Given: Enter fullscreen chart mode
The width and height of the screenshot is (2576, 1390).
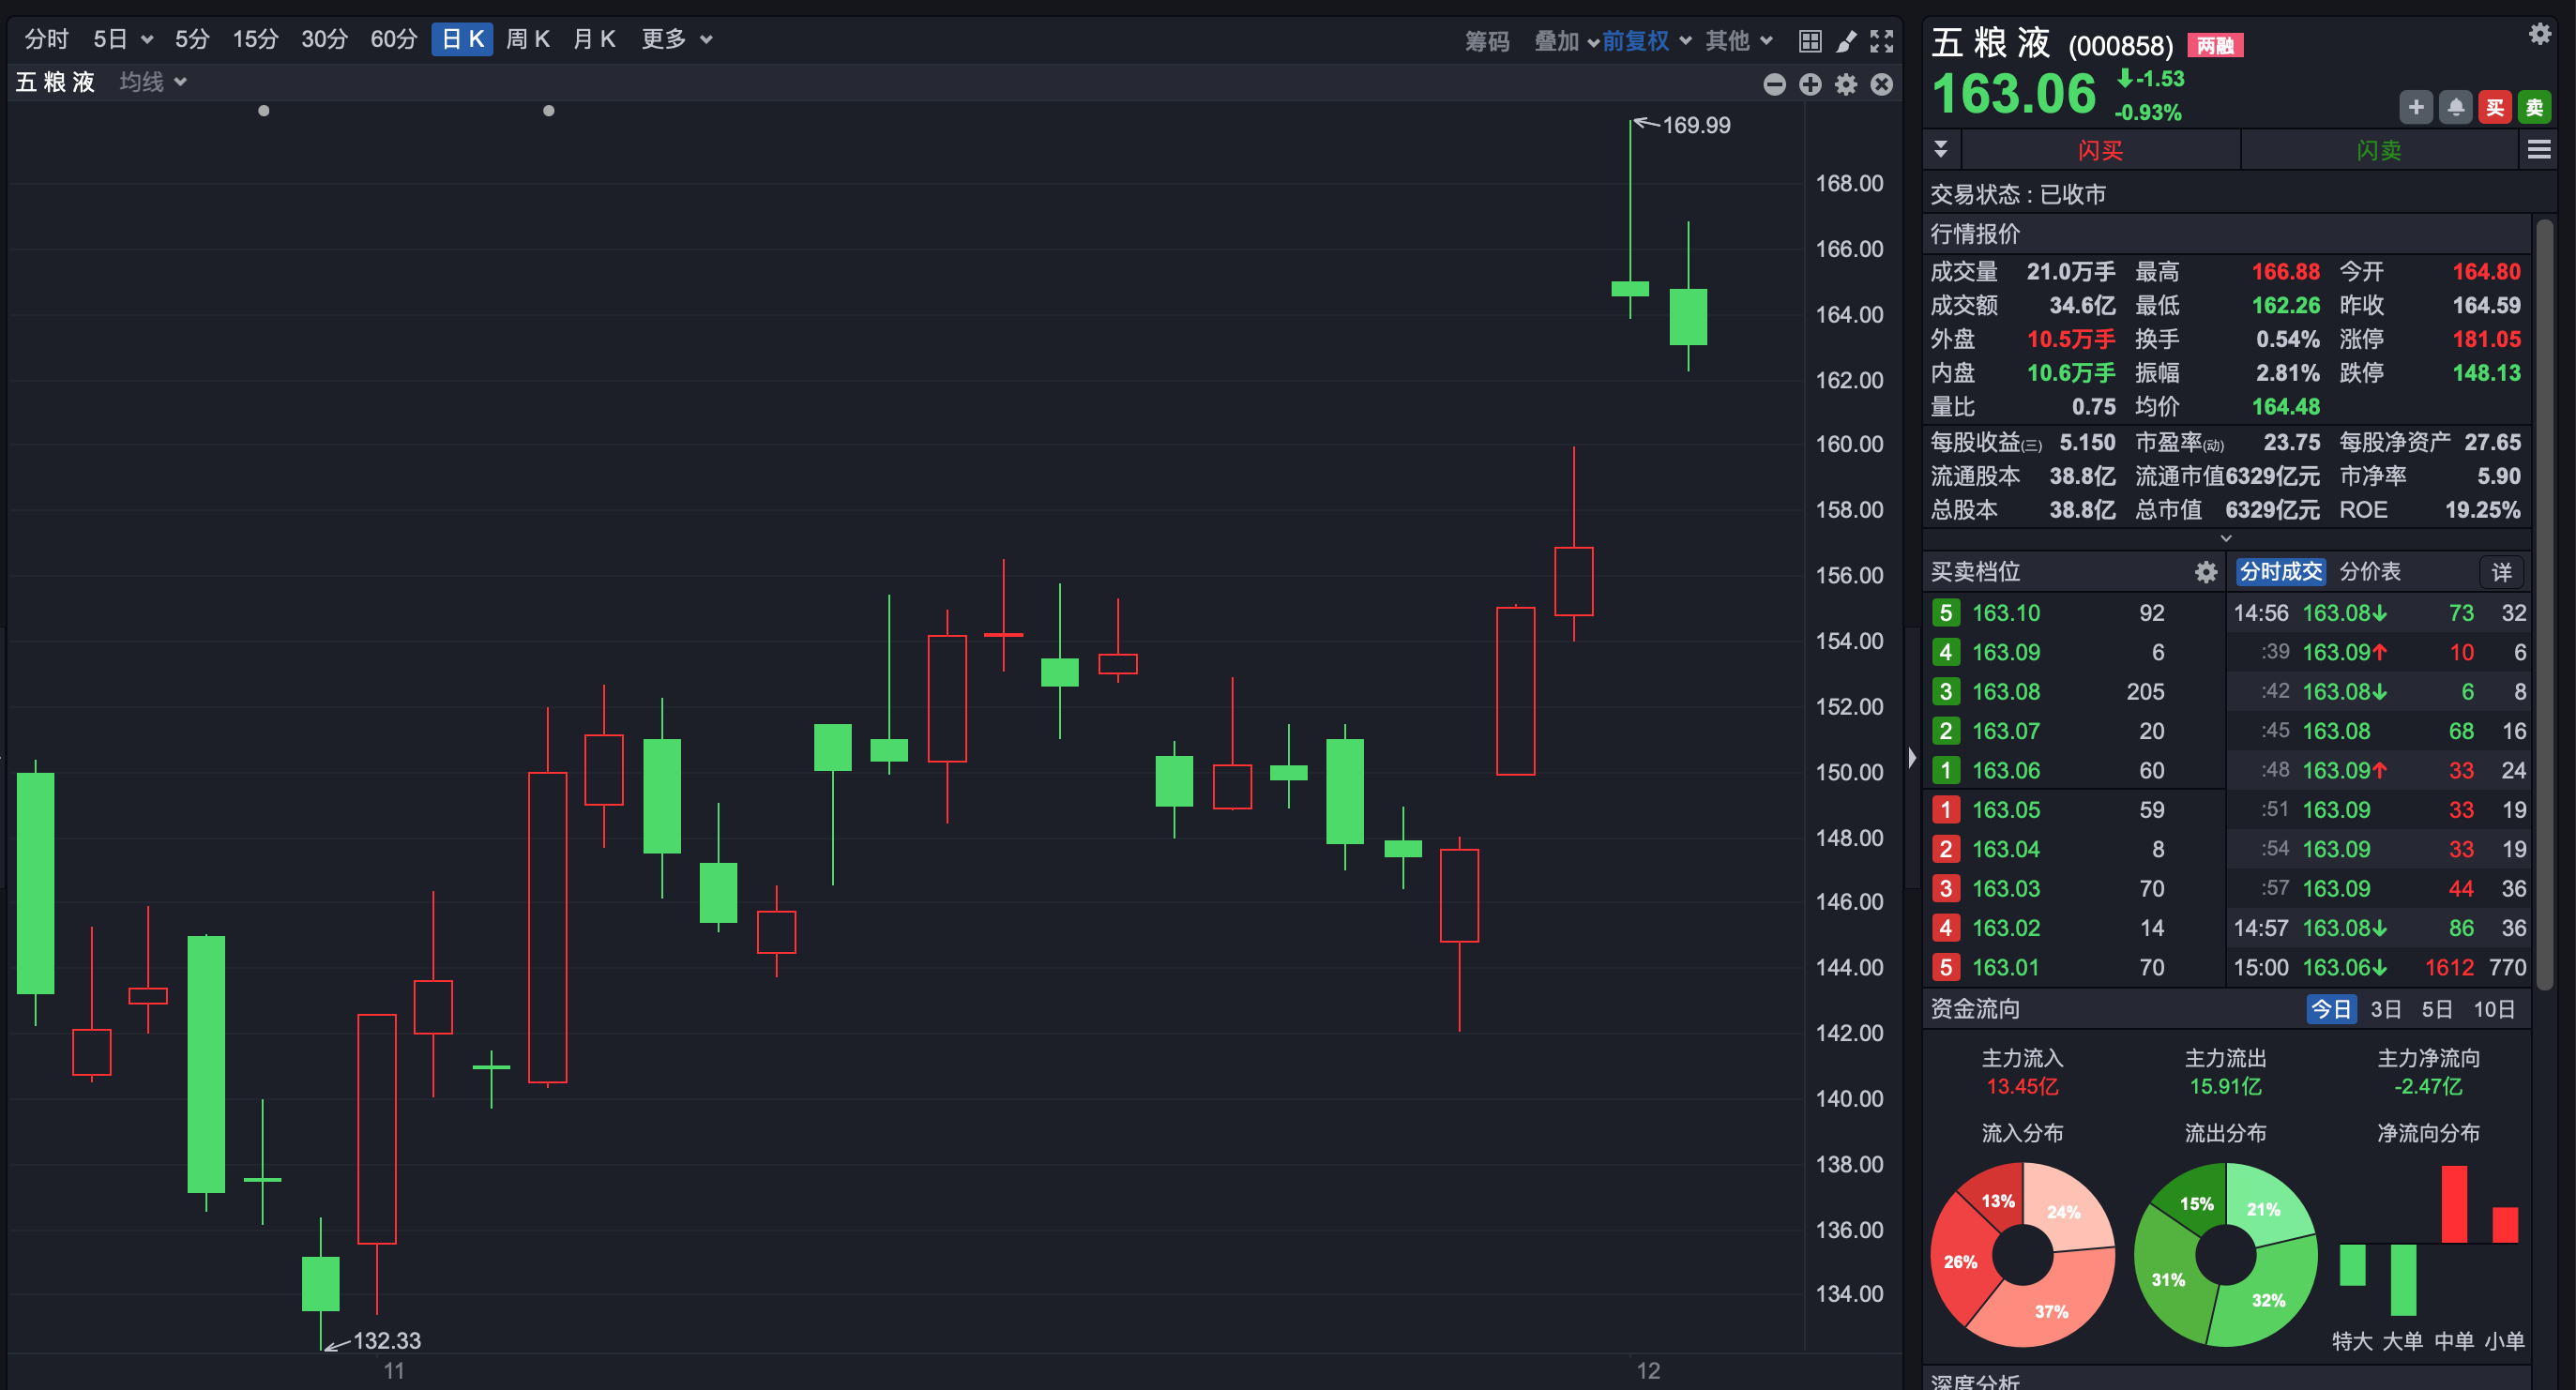Looking at the screenshot, I should [1882, 41].
